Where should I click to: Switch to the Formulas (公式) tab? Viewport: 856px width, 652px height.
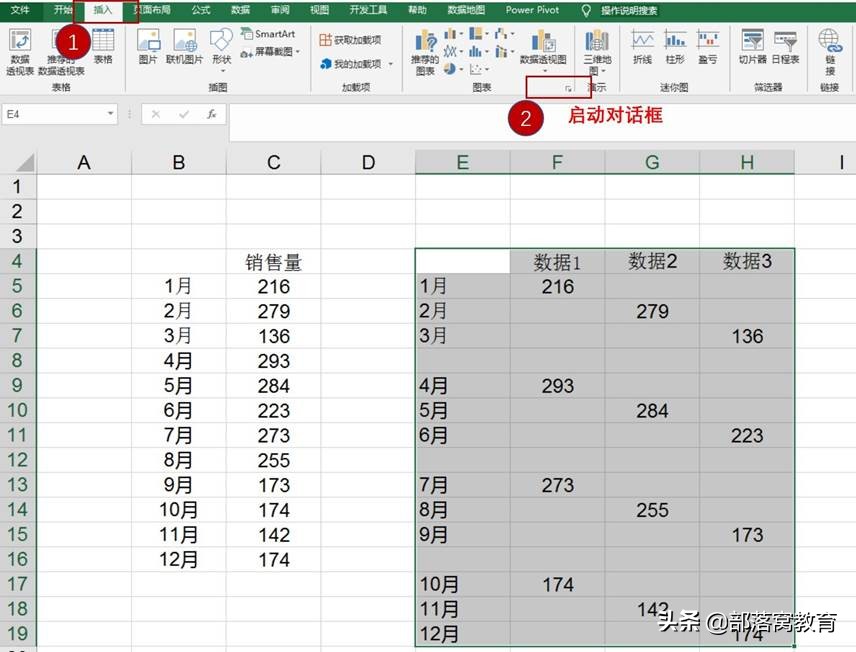tap(201, 10)
